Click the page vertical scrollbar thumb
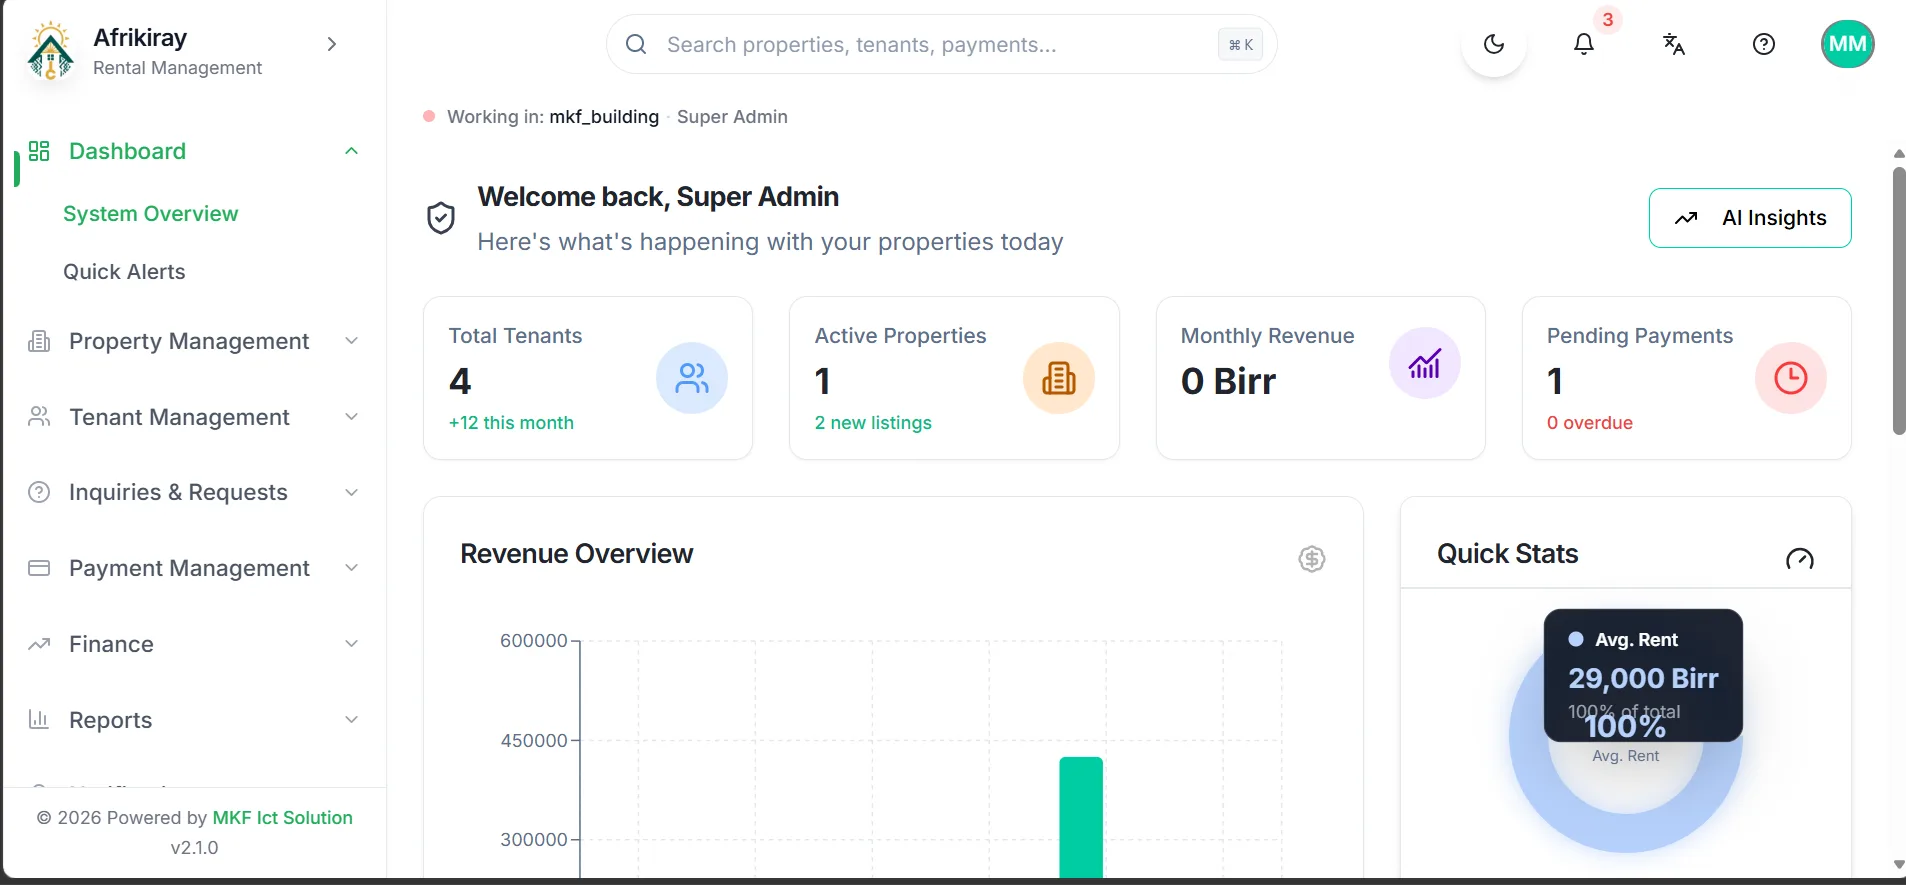Image resolution: width=1906 pixels, height=885 pixels. pos(1899,301)
